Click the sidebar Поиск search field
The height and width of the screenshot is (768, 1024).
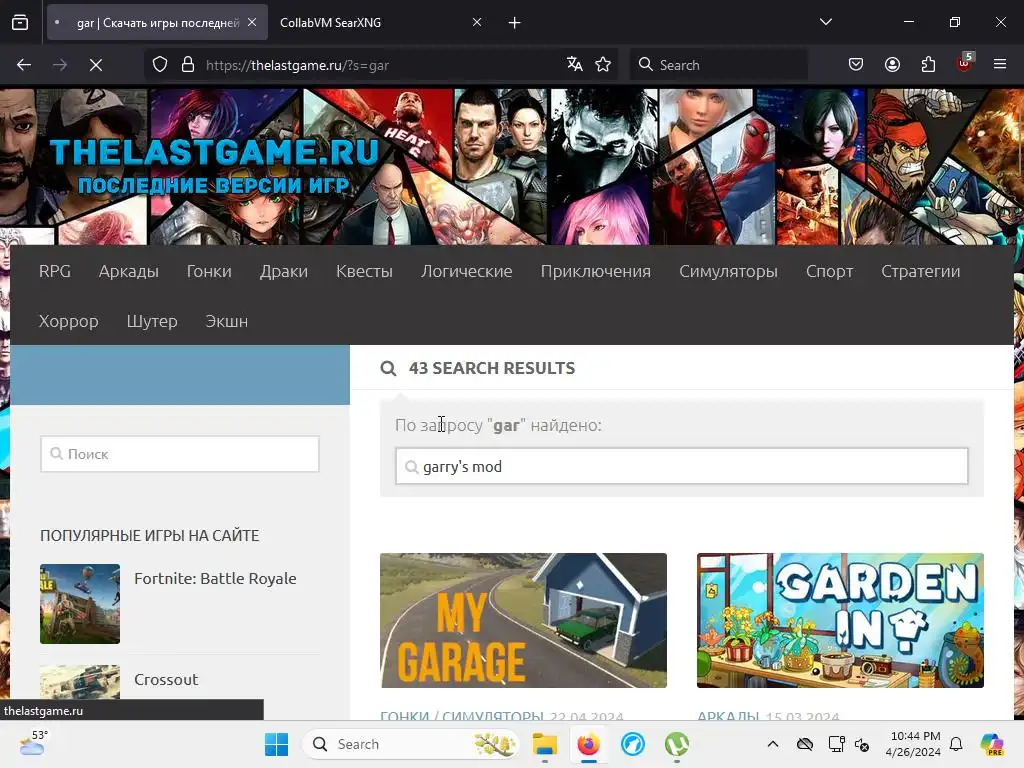(x=180, y=454)
